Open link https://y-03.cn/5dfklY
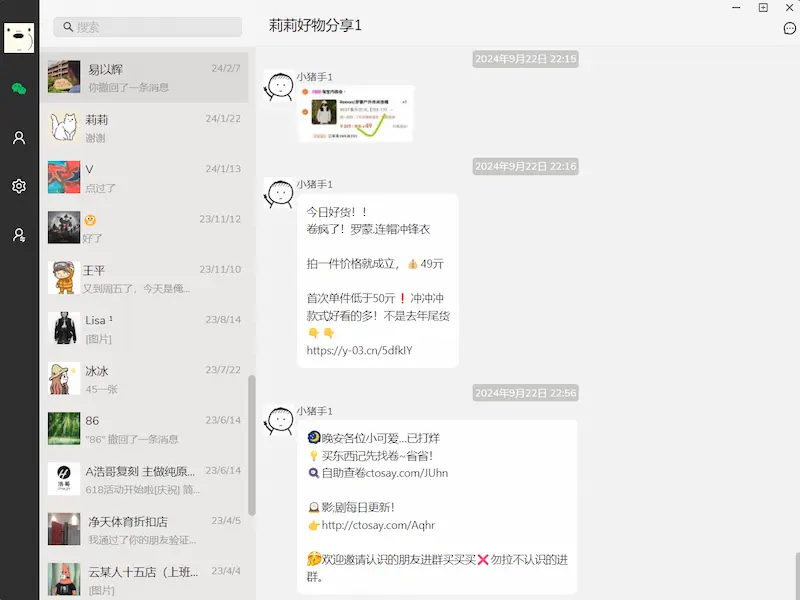Screen dimensions: 800x600 tap(360, 351)
